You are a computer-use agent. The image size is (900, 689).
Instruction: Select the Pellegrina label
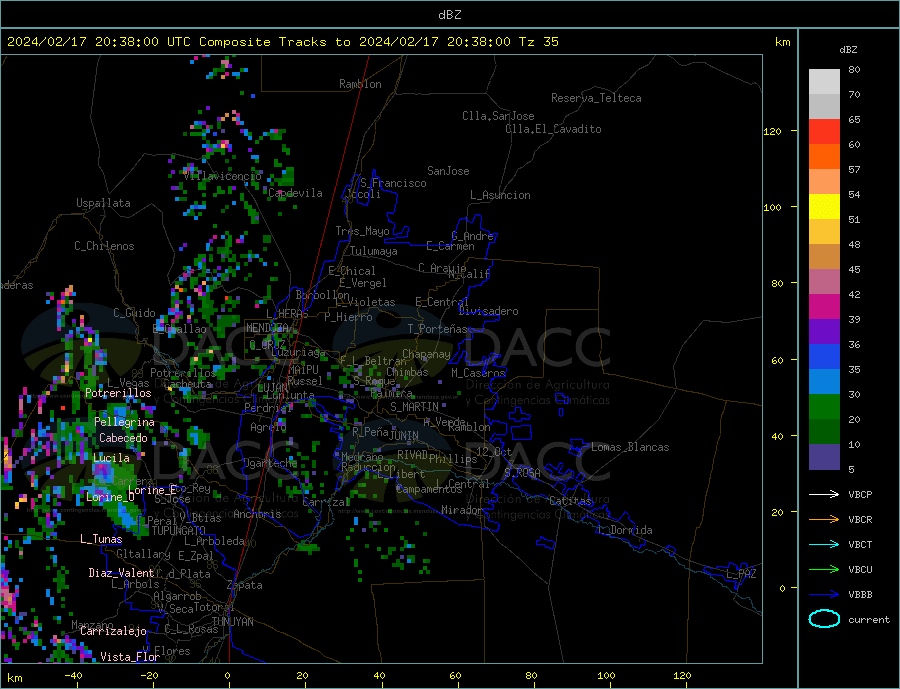pyautogui.click(x=125, y=423)
